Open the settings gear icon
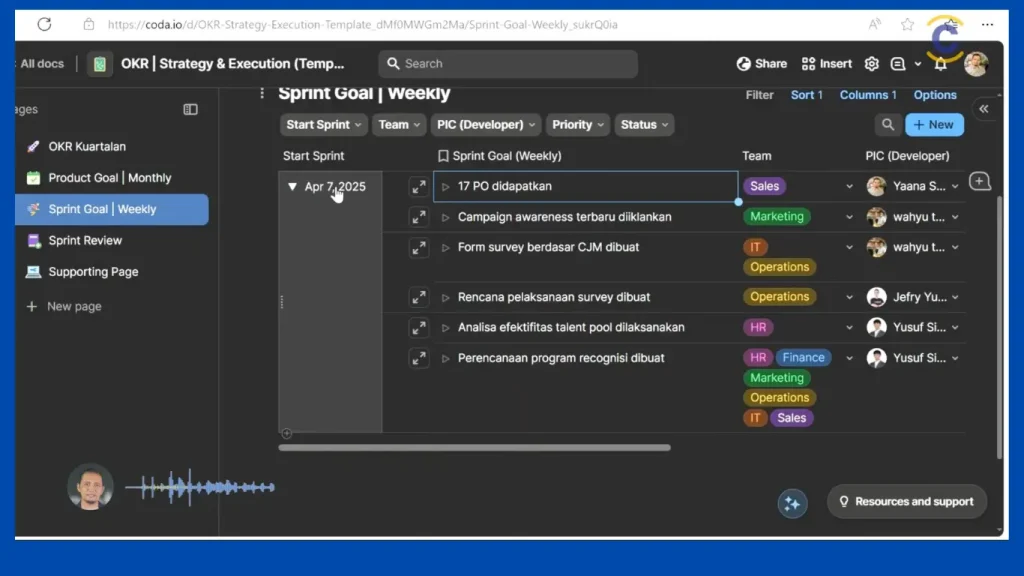The height and width of the screenshot is (576, 1024). point(871,64)
